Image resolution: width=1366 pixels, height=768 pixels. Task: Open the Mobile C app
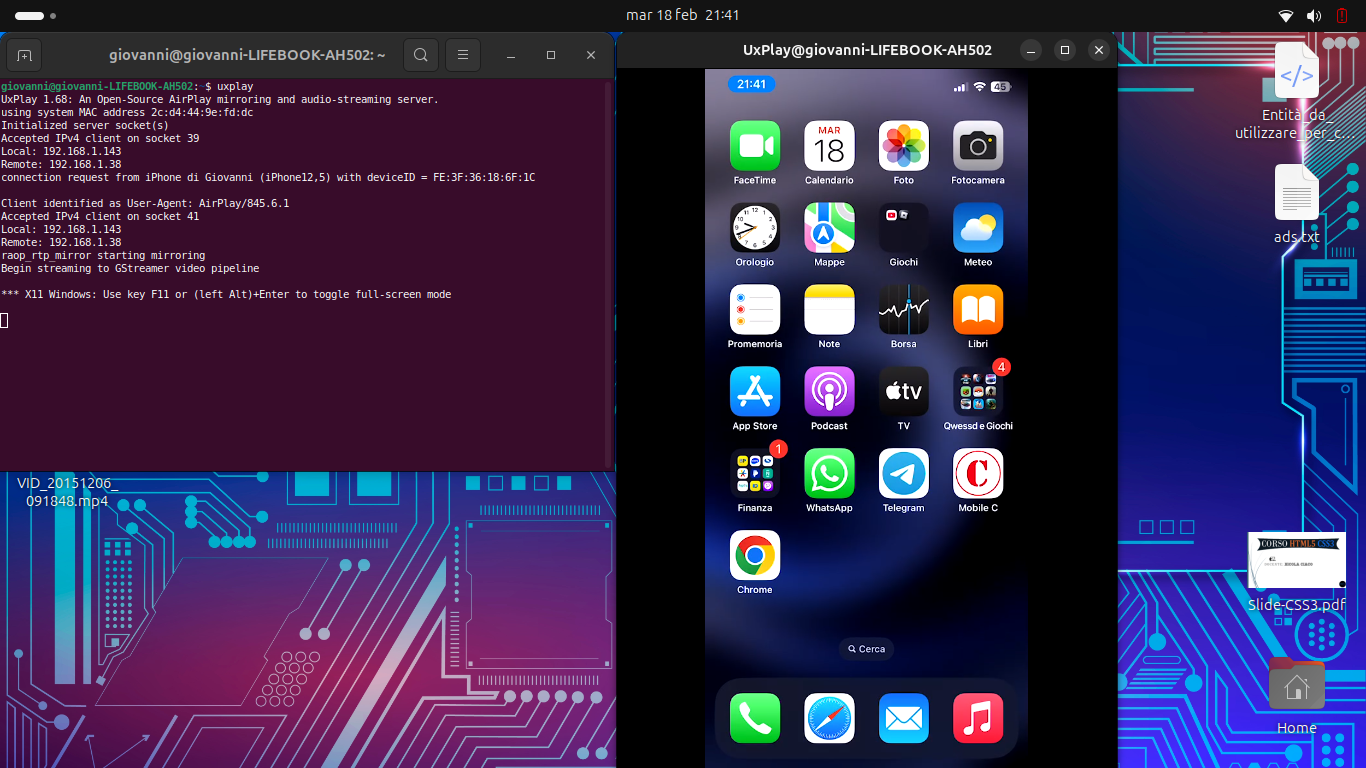[977, 474]
